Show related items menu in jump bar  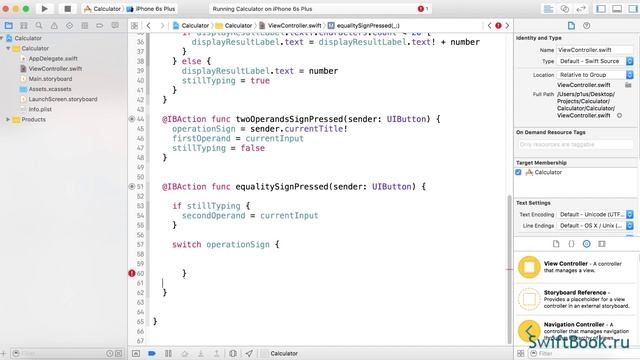click(x=134, y=26)
